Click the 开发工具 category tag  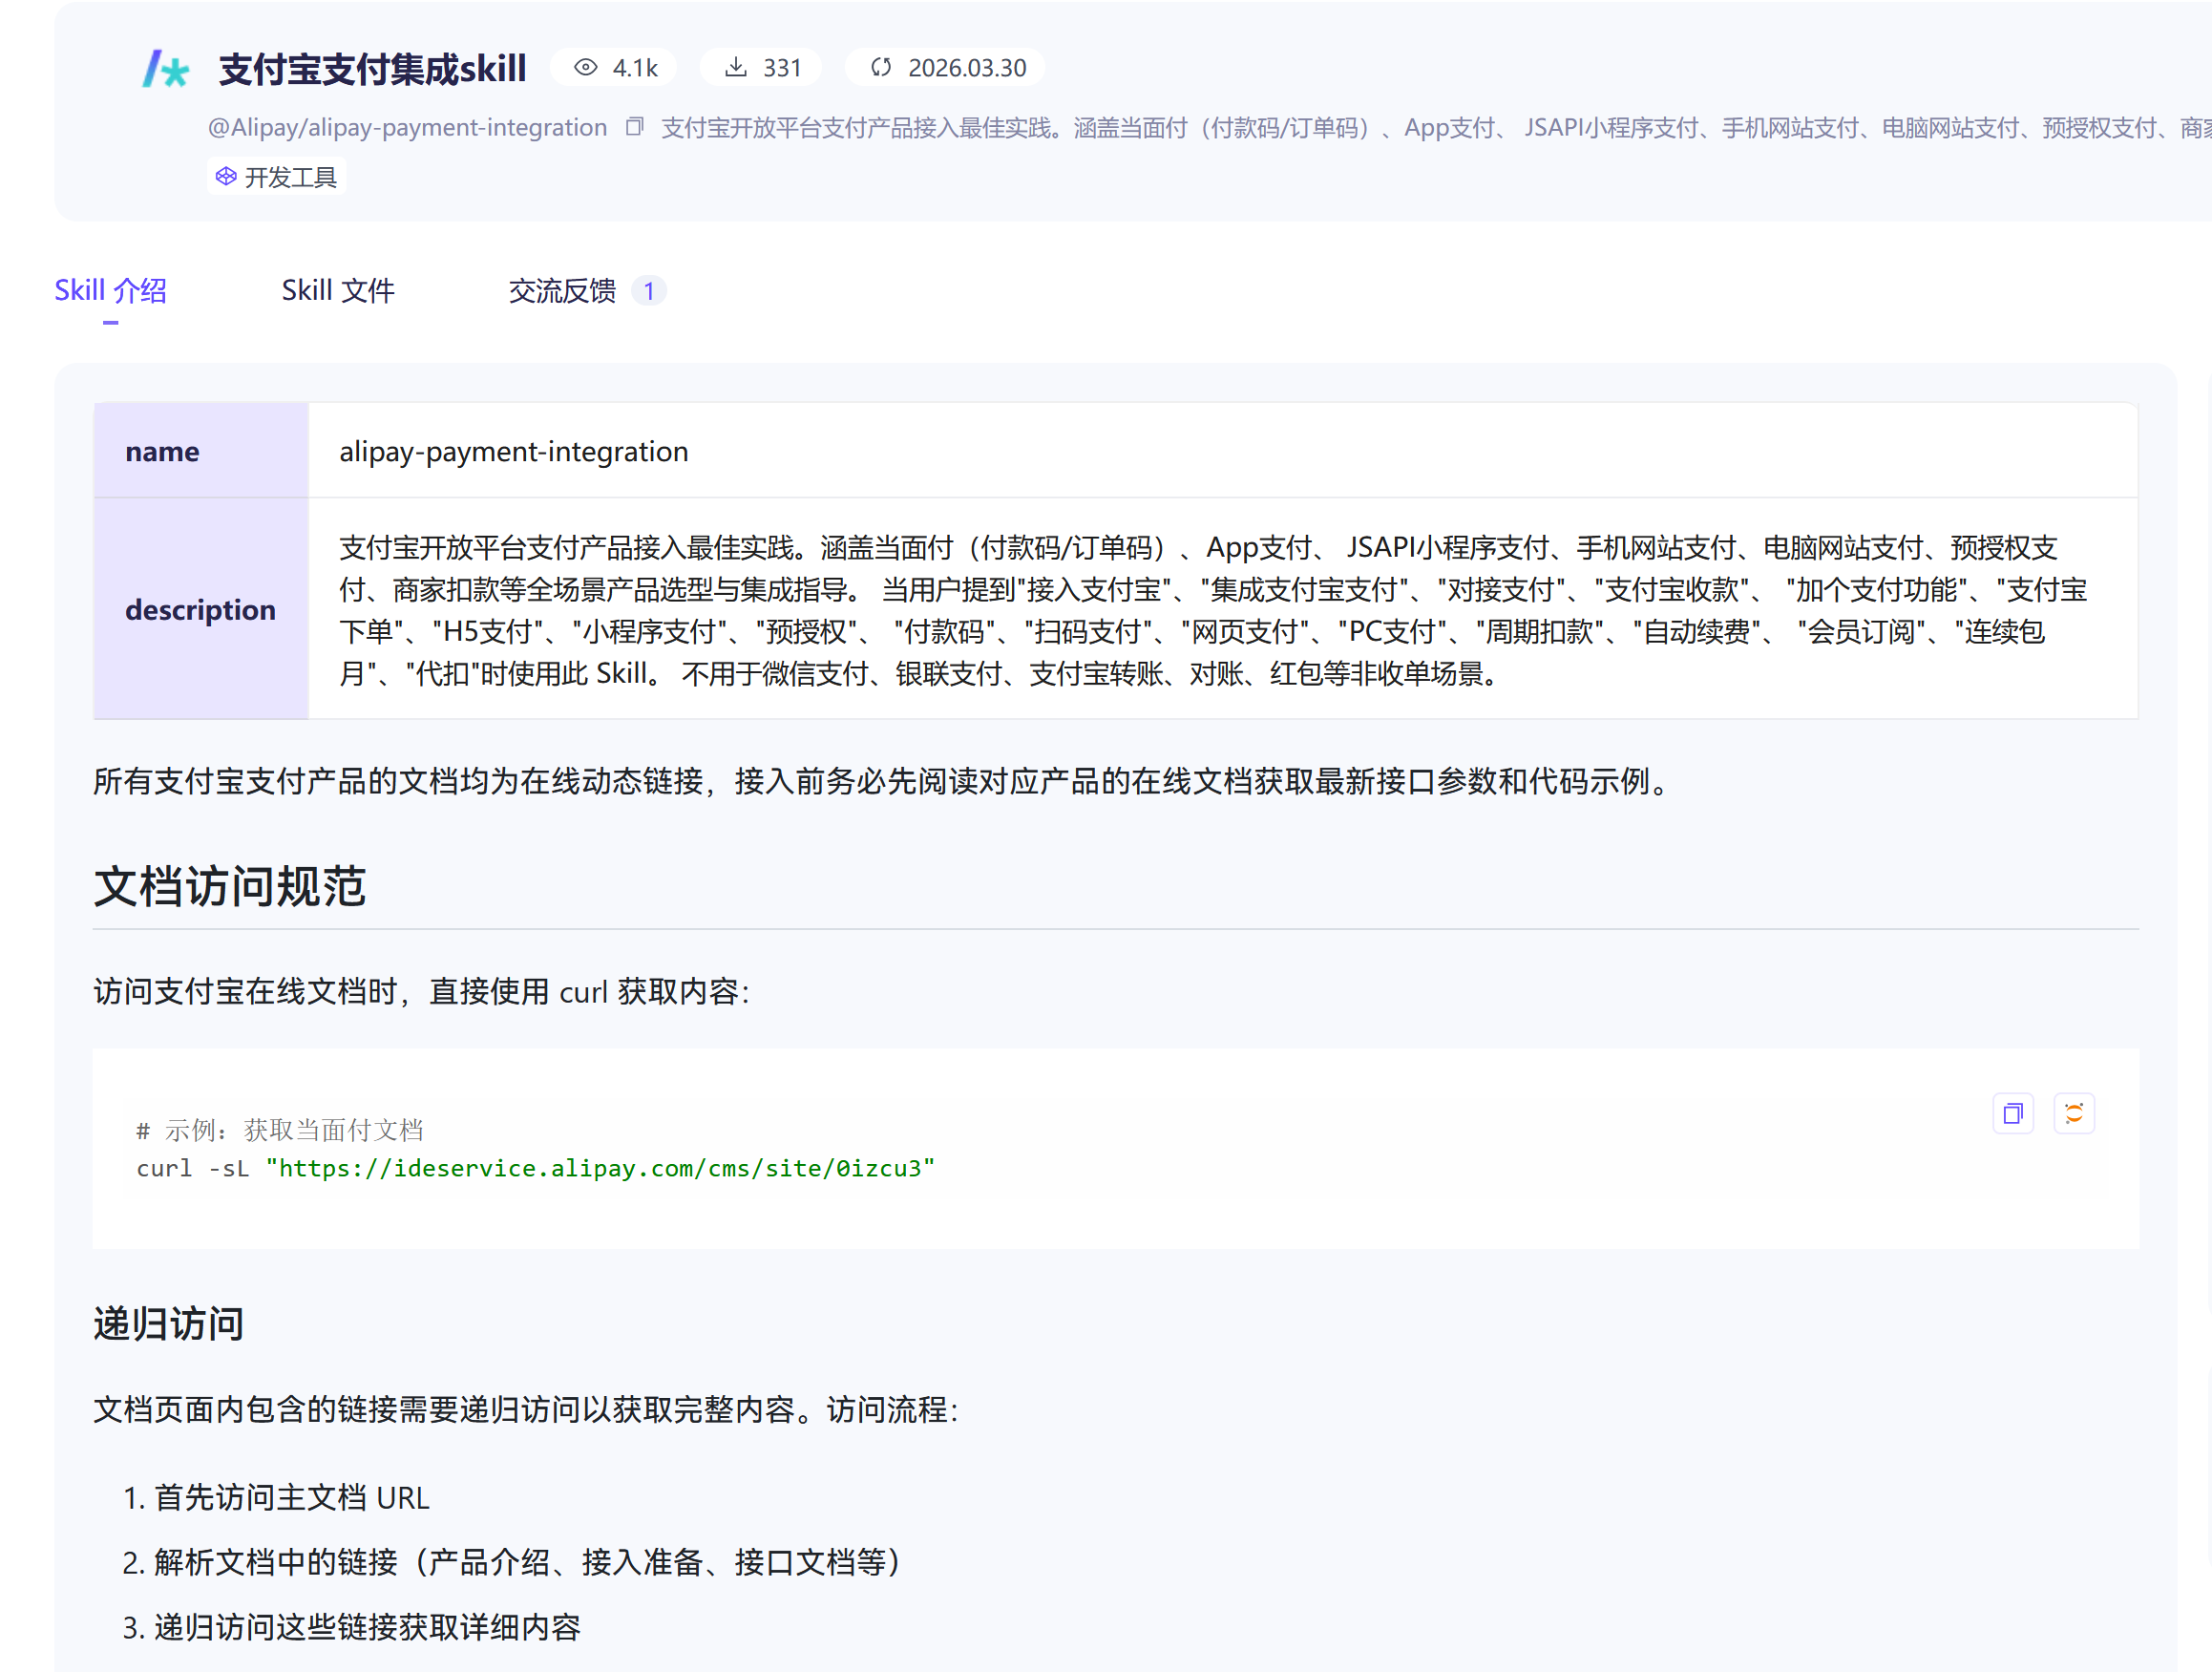290,177
